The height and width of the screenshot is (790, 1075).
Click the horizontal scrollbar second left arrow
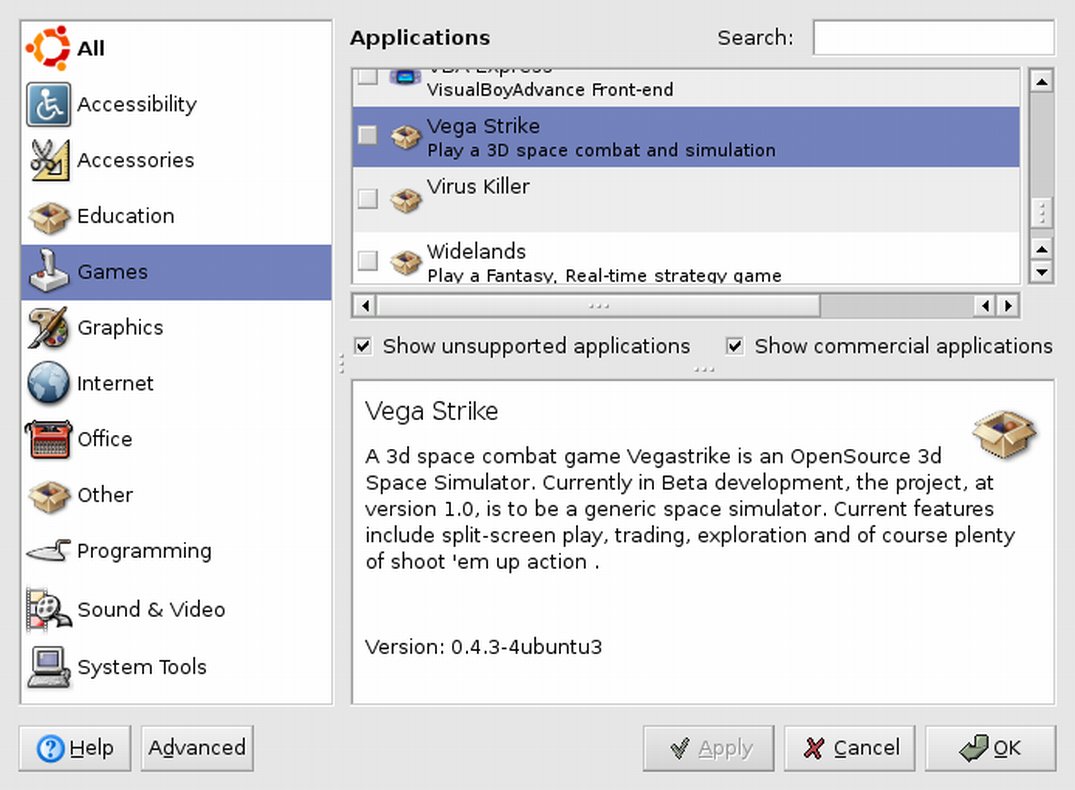click(985, 305)
